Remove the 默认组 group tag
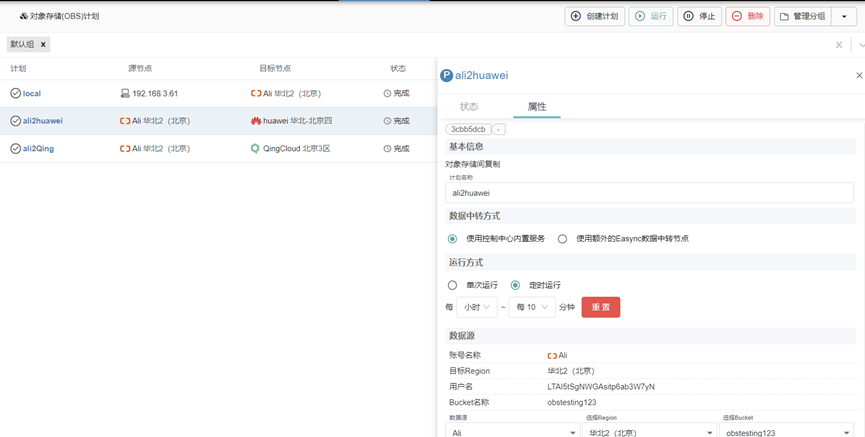The height and width of the screenshot is (437, 865). 43,45
